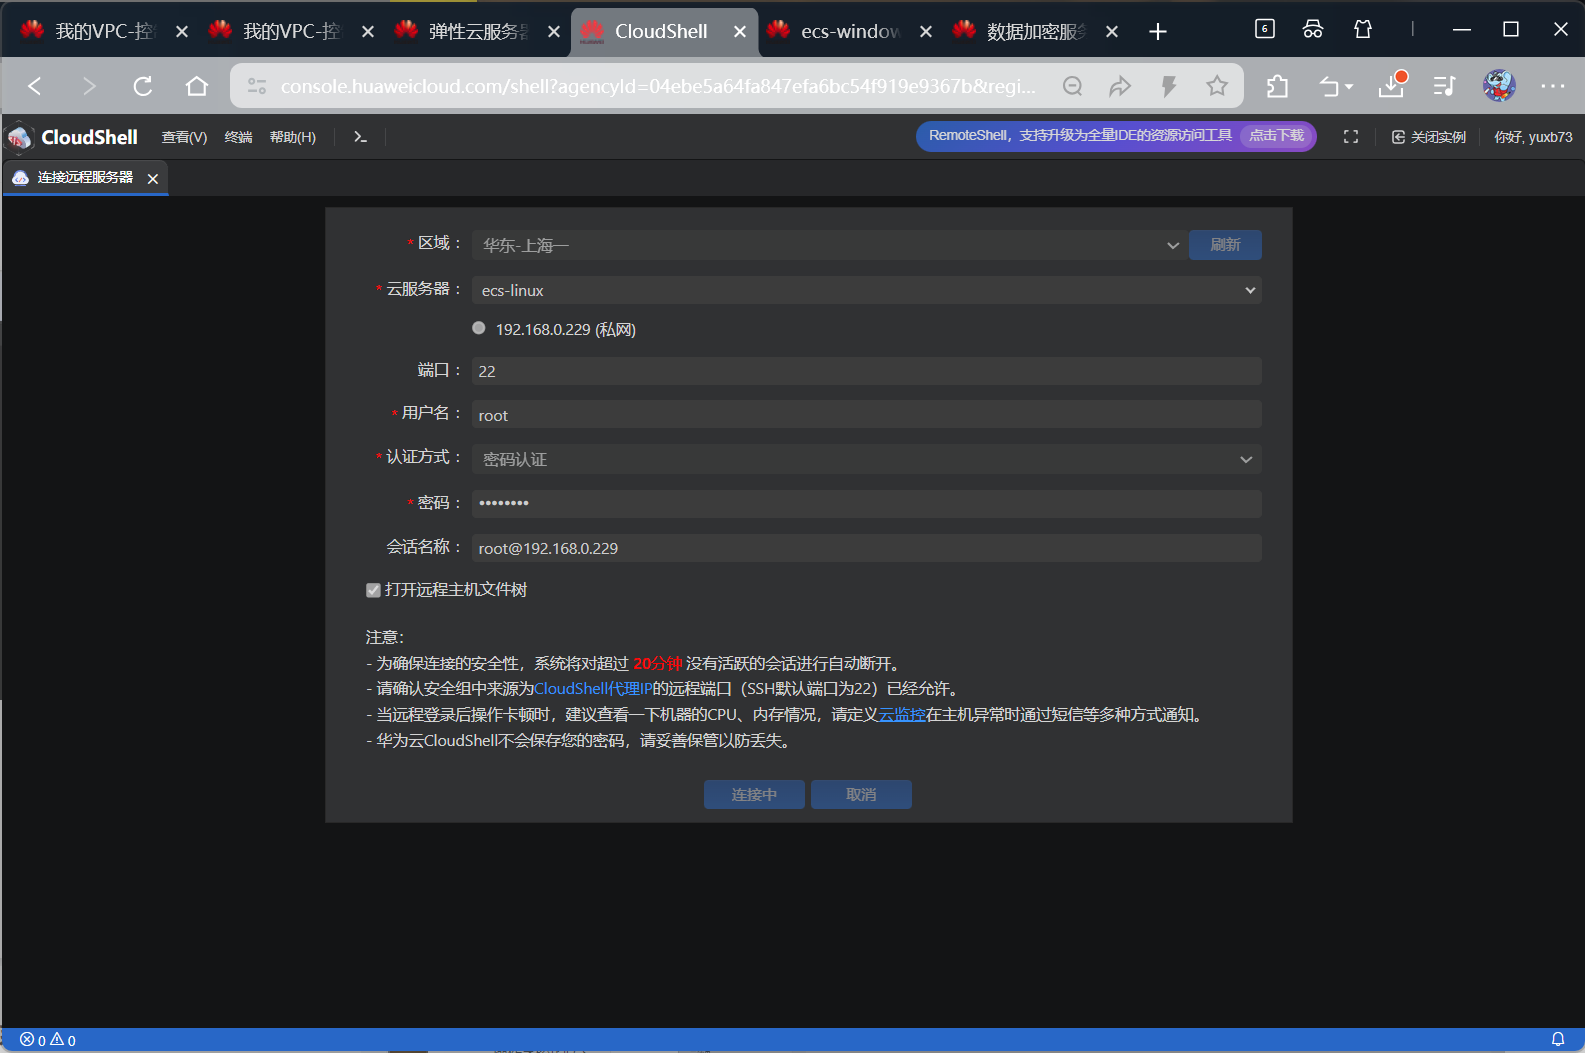The image size is (1585, 1053).
Task: Click the CloudShell logo
Action: click(x=73, y=137)
